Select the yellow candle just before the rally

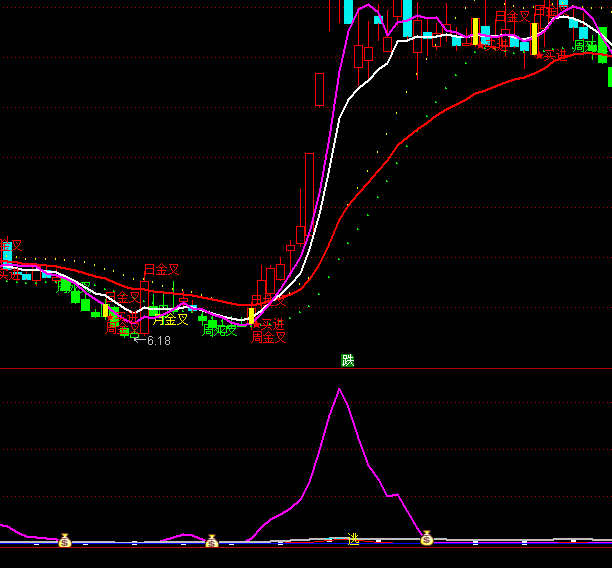pos(251,316)
